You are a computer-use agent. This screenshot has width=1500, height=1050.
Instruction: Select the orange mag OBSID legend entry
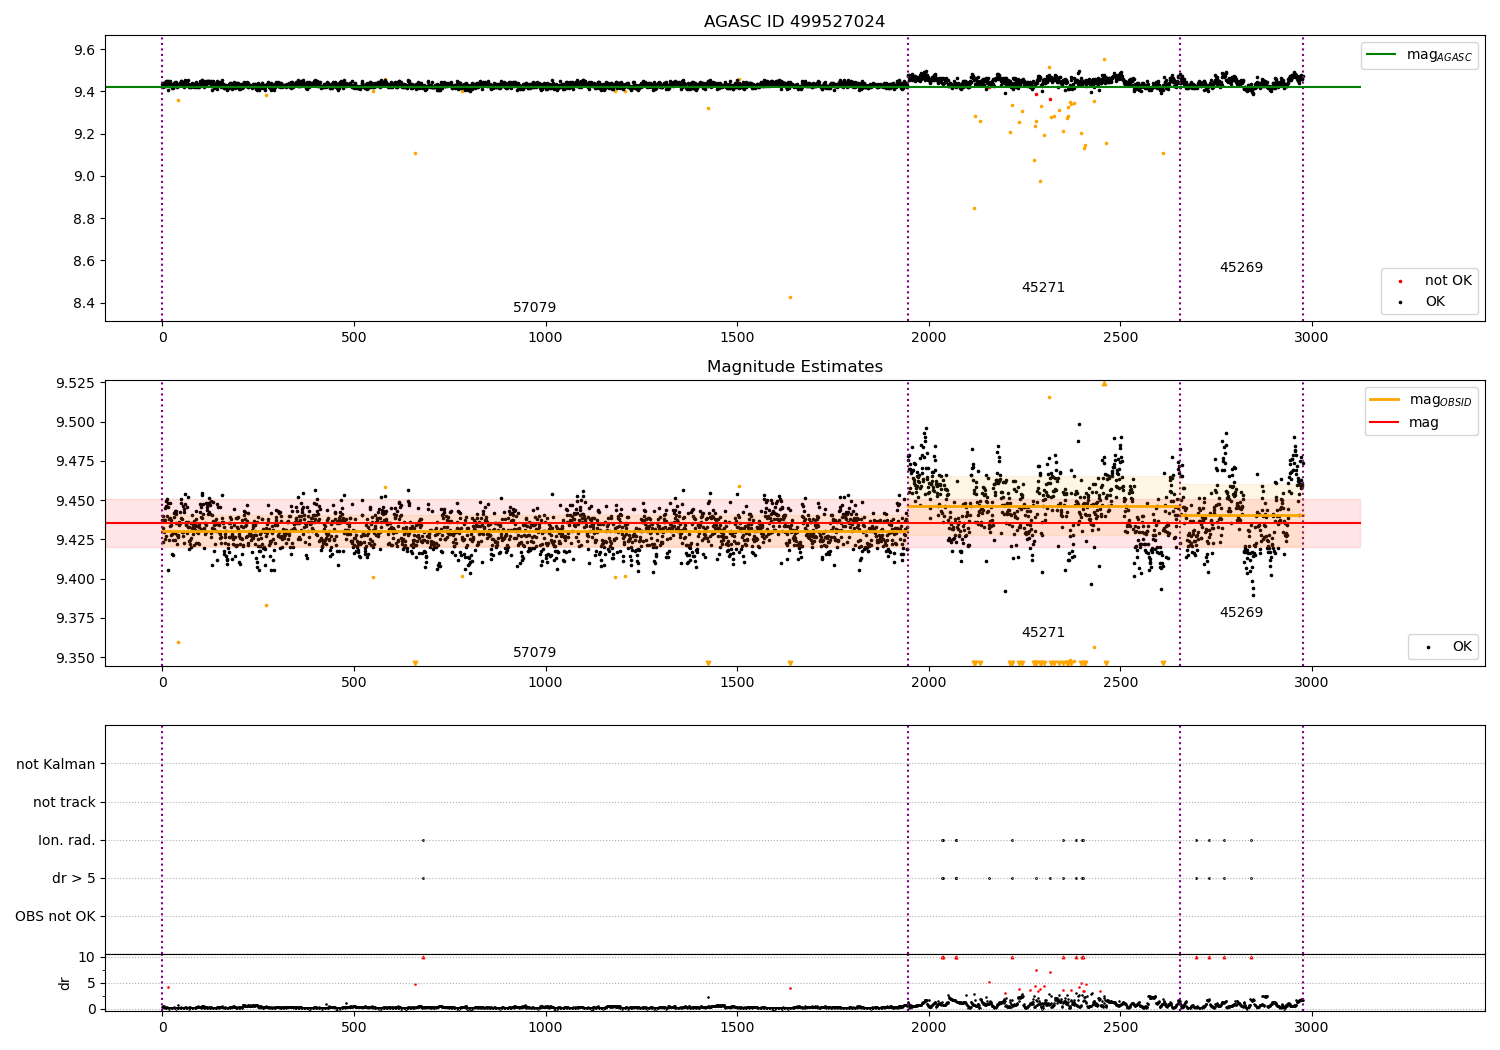coord(1421,400)
